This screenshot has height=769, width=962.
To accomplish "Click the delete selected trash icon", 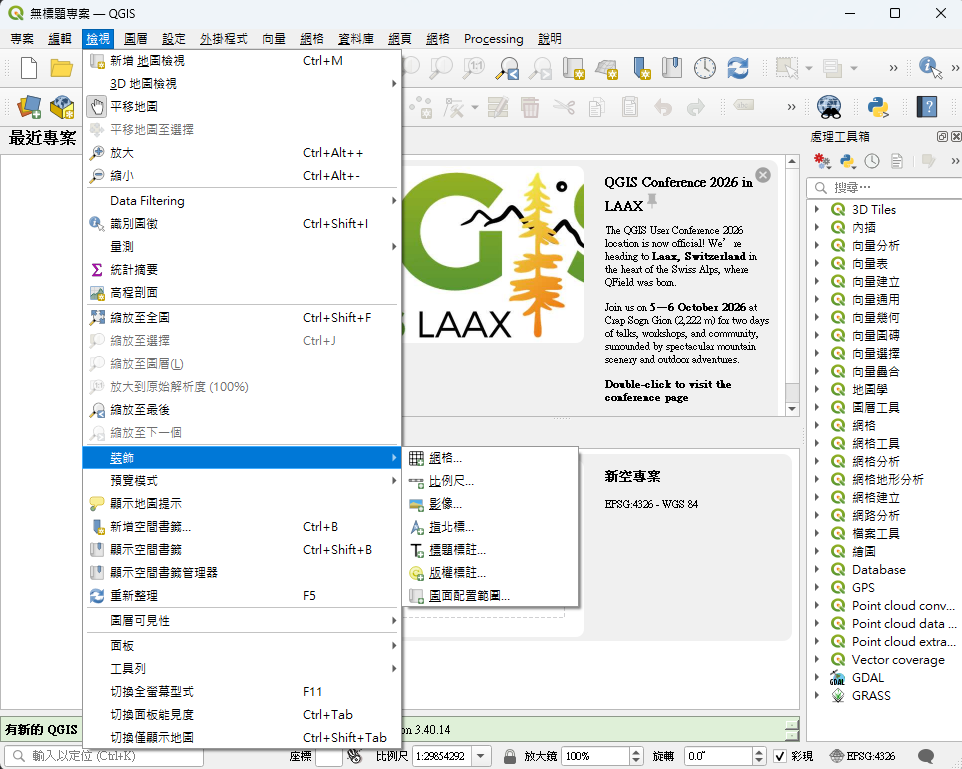I will click(x=529, y=107).
